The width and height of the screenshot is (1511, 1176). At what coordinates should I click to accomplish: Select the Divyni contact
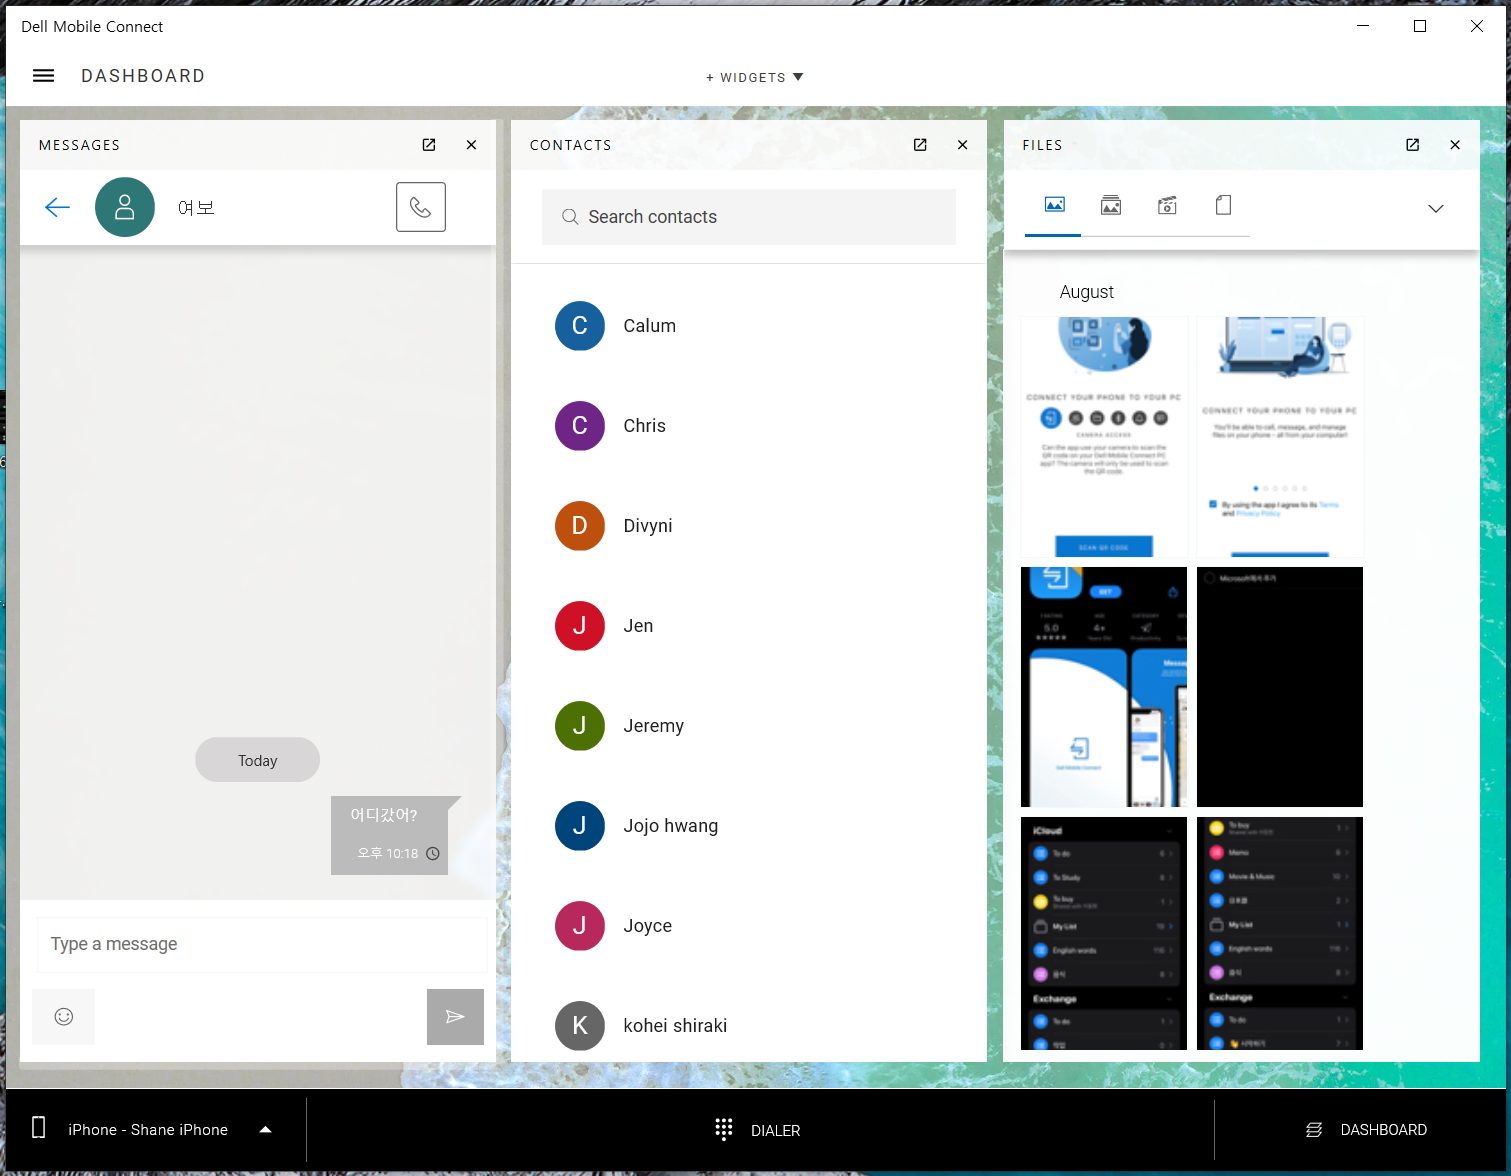click(x=749, y=526)
